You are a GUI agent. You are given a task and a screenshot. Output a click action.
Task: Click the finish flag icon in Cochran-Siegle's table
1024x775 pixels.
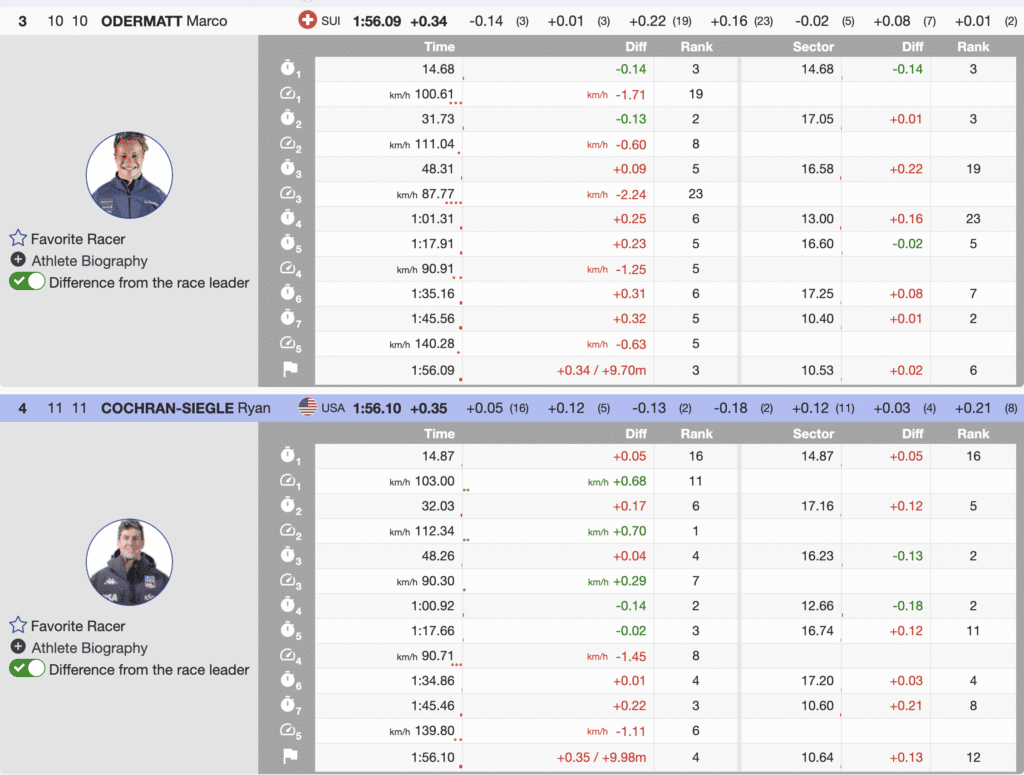pyautogui.click(x=289, y=756)
